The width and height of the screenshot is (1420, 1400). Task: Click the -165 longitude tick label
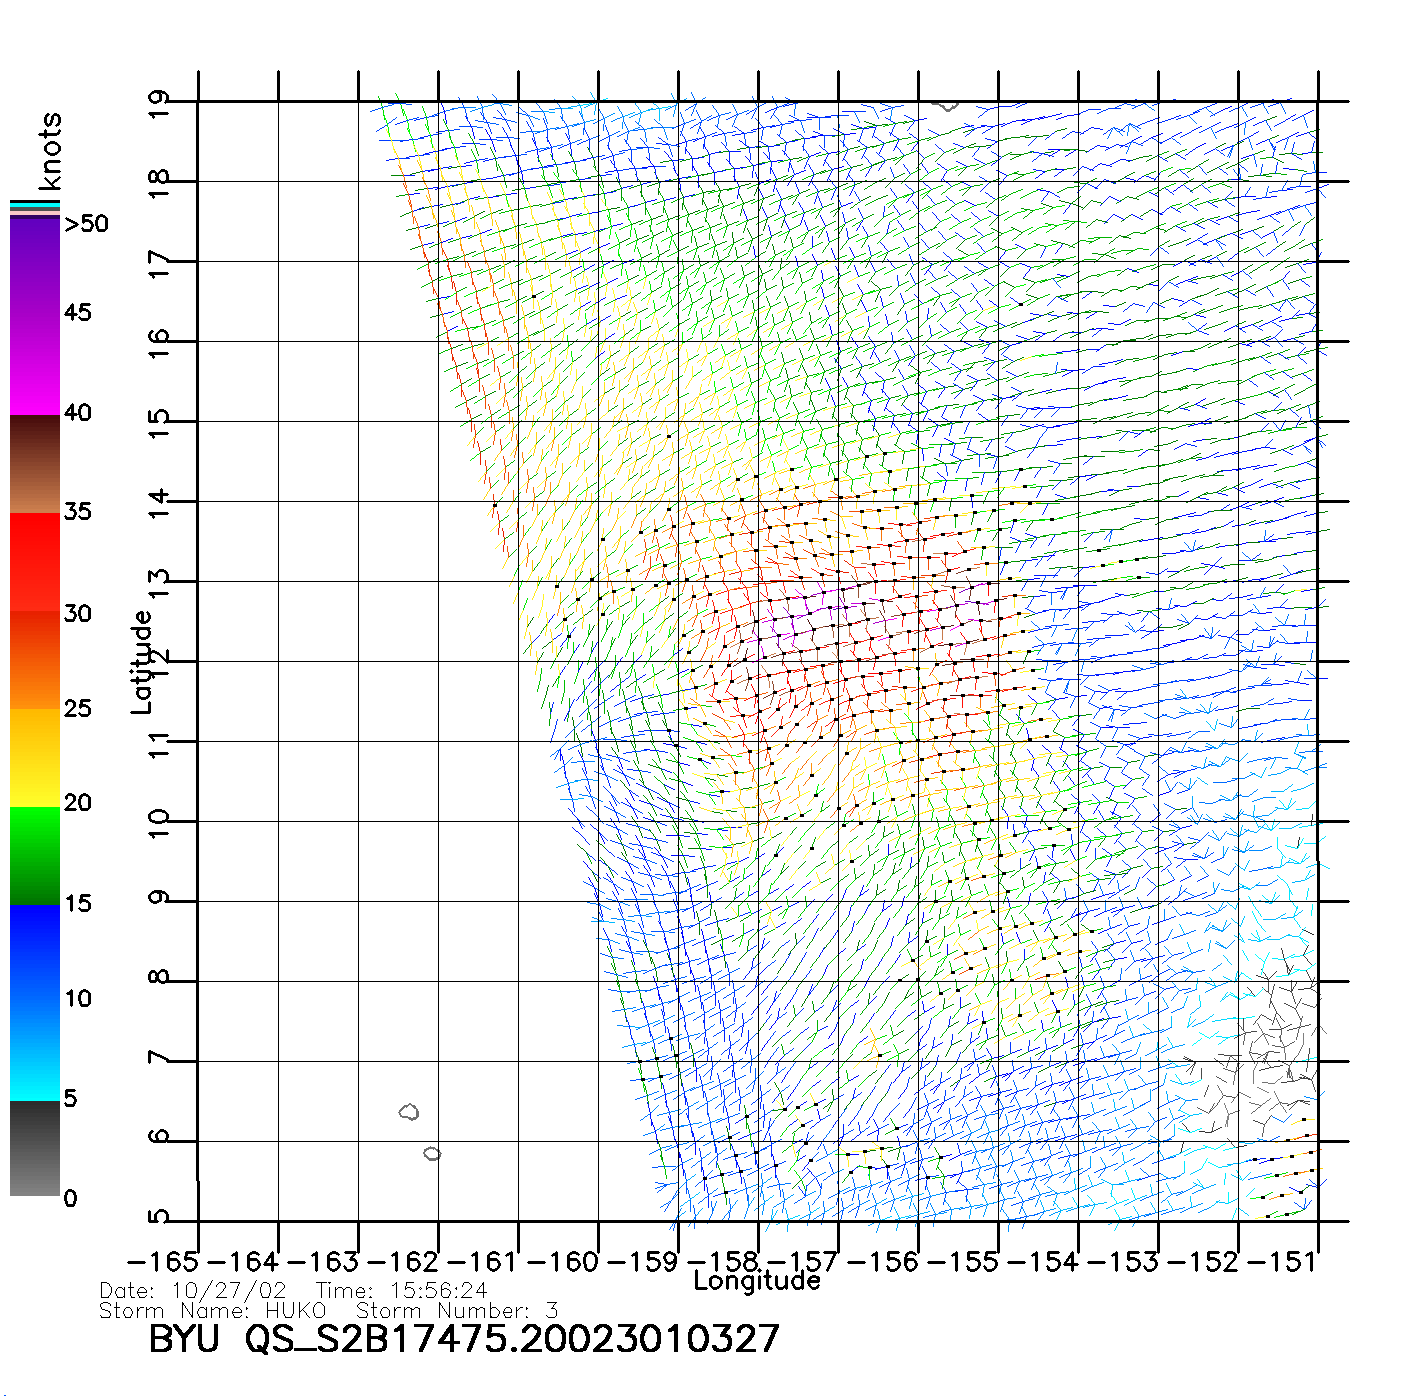click(x=163, y=1261)
